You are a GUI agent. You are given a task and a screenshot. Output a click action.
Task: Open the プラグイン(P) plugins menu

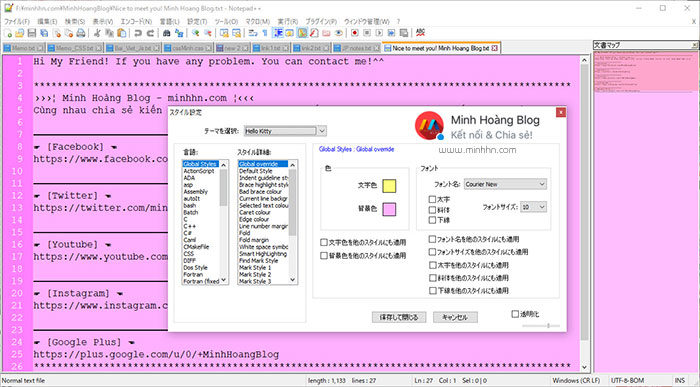point(321,21)
